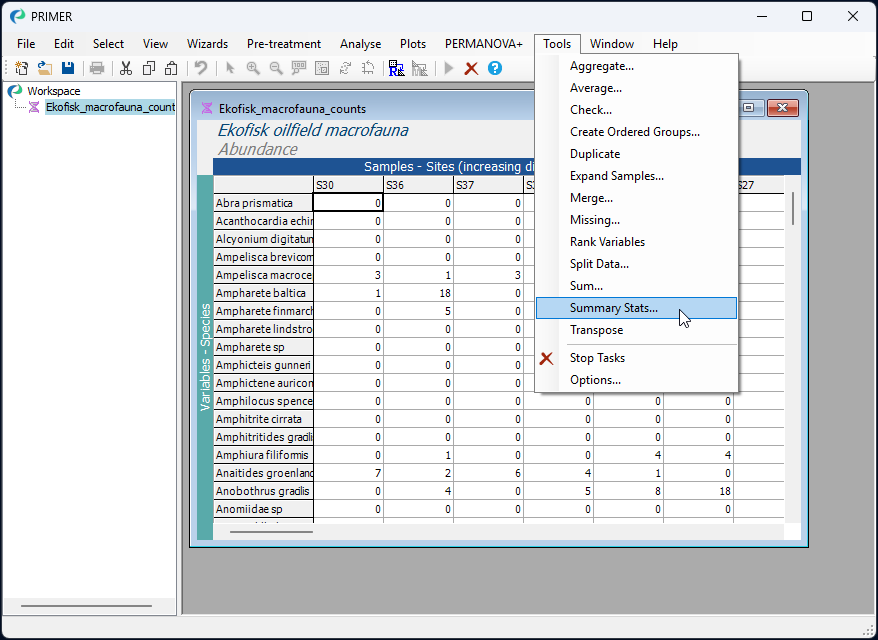
Task: Click the New workspace toolbar icon
Action: 21,68
